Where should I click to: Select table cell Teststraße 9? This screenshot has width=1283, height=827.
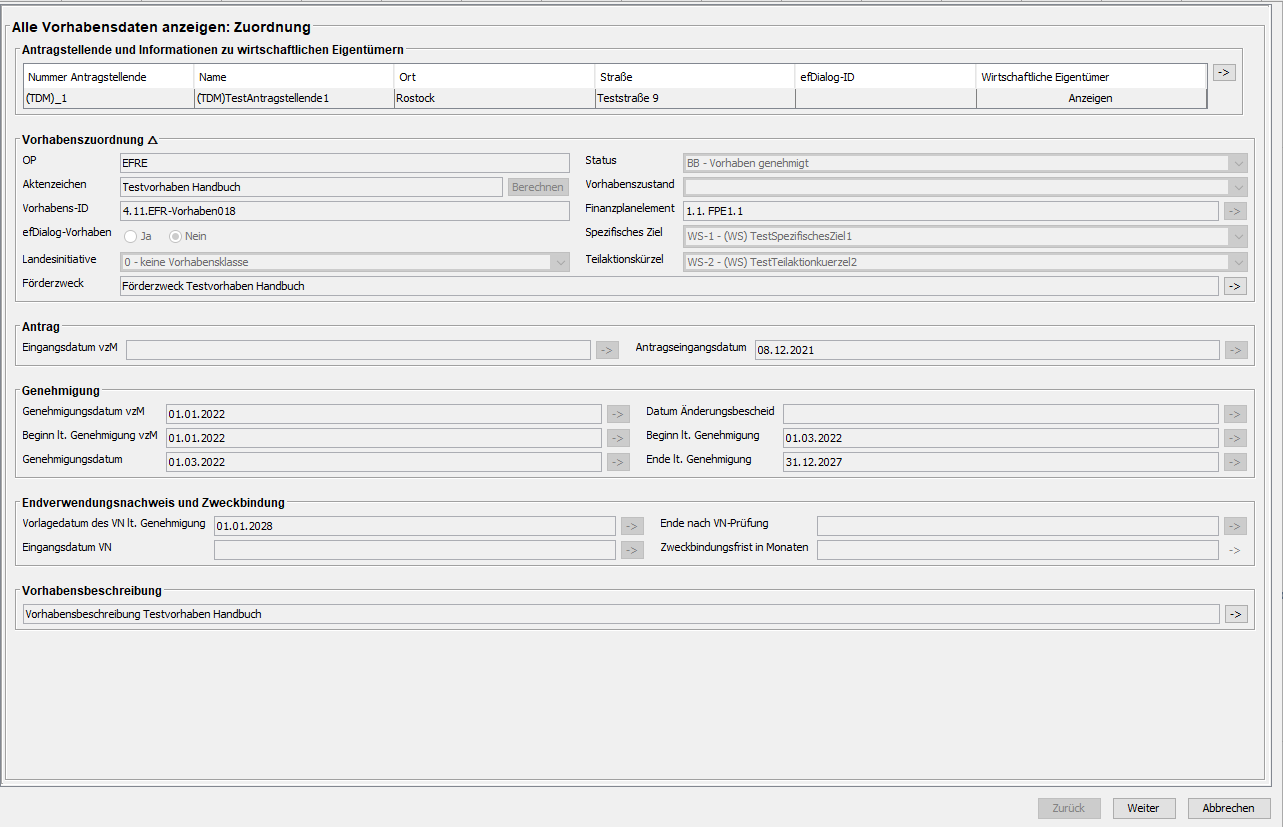click(695, 98)
